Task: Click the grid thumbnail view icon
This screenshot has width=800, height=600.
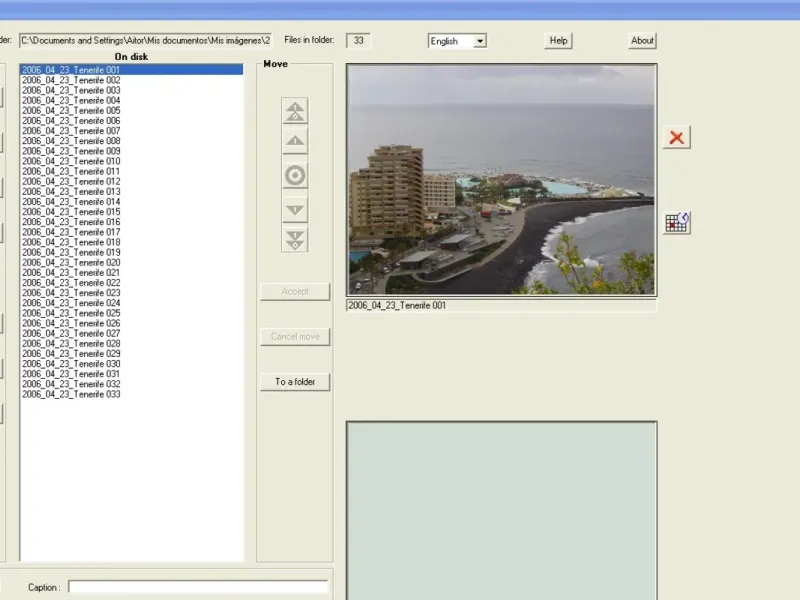Action: point(677,222)
